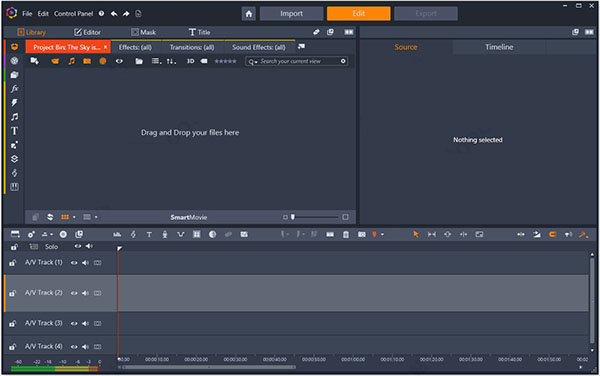Hide video on A/V Track (2) with the eye icon

click(x=74, y=293)
